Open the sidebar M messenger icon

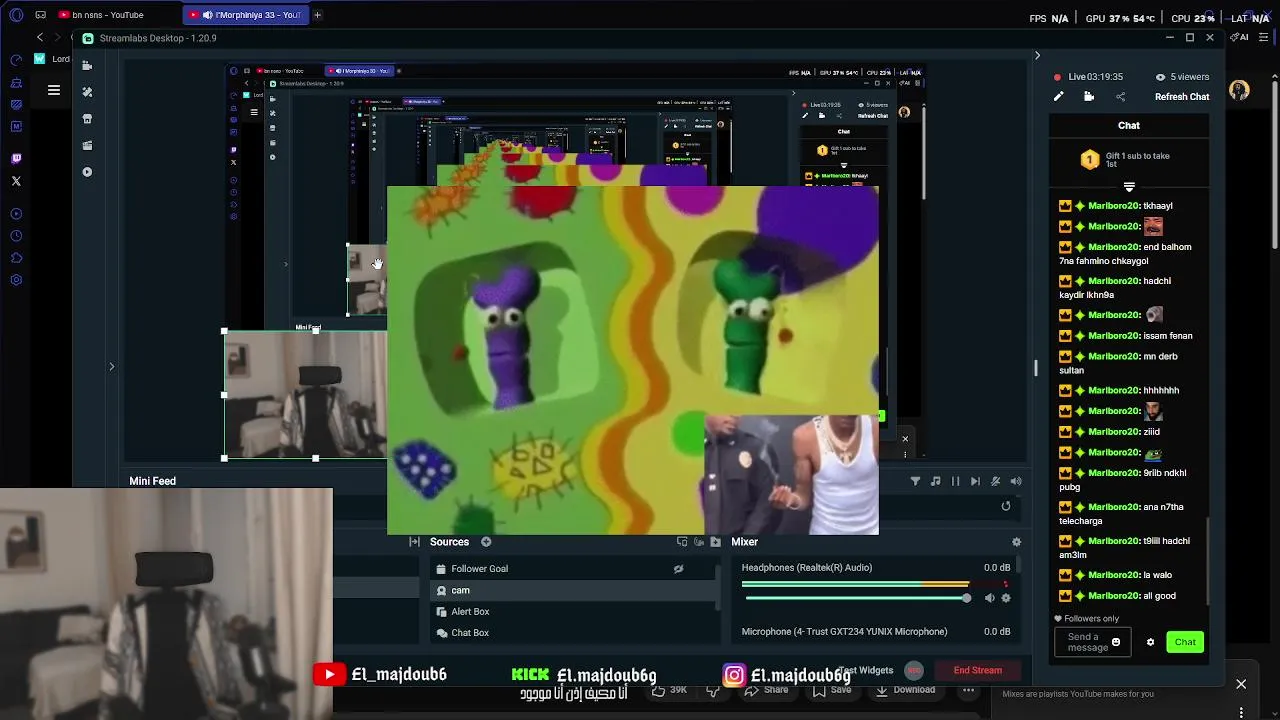(16, 126)
